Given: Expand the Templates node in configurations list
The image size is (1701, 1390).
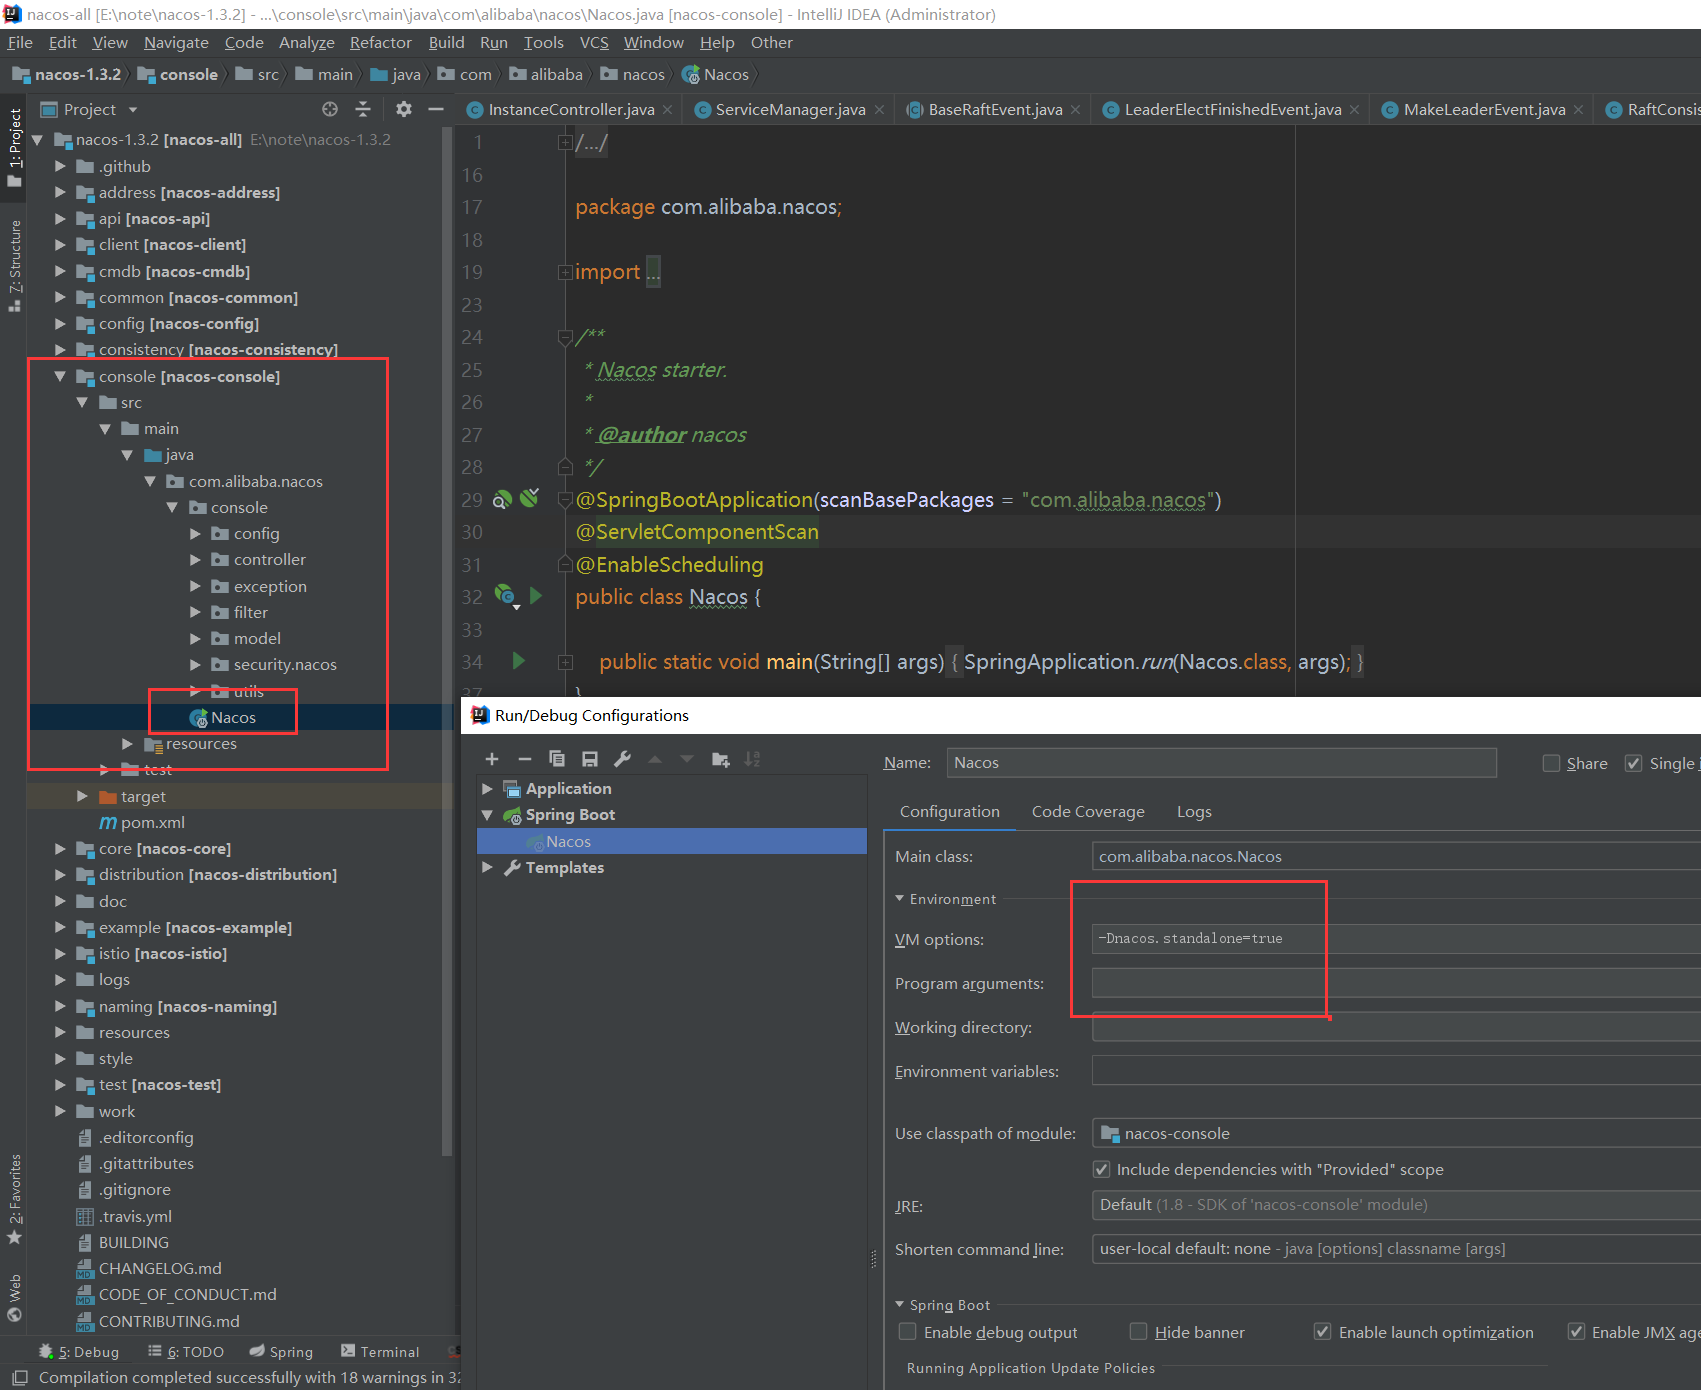Looking at the screenshot, I should tap(487, 867).
